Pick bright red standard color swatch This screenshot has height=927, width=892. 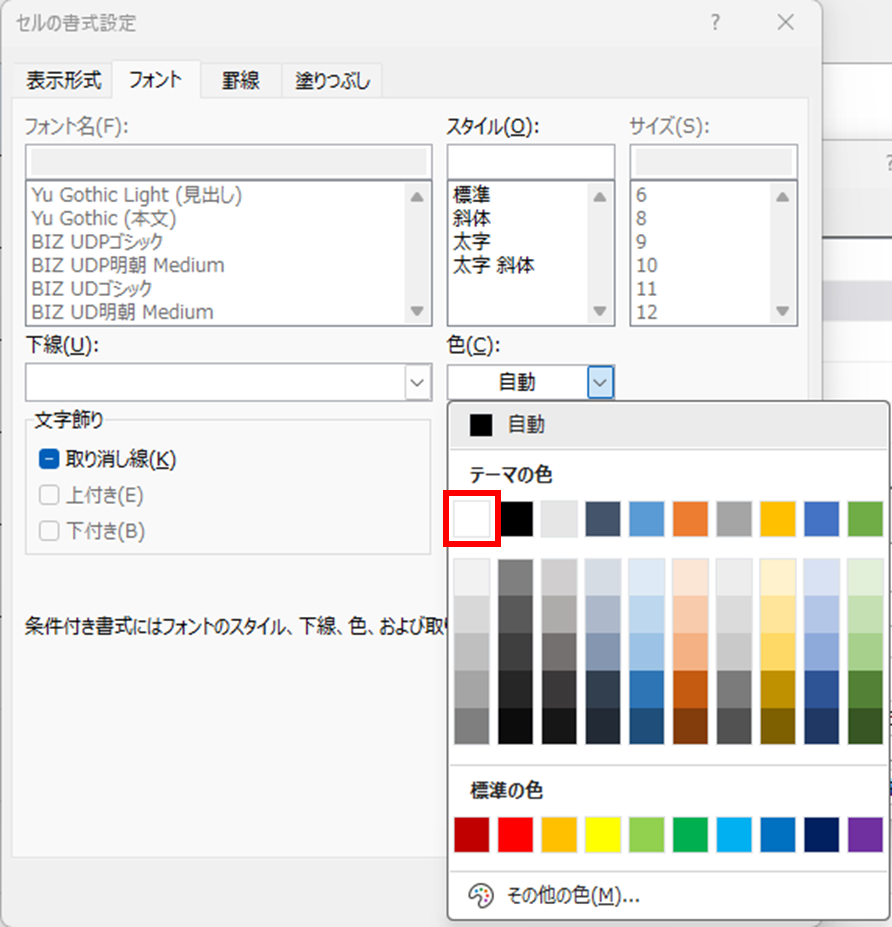(x=515, y=834)
